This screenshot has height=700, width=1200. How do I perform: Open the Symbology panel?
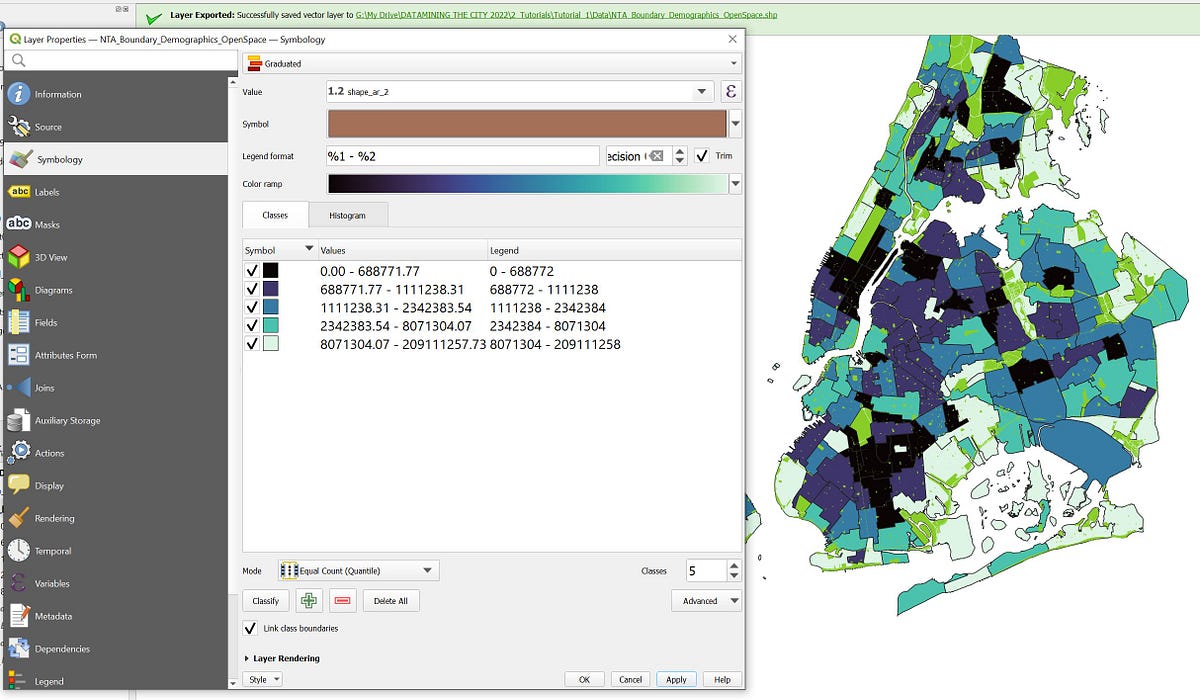coord(60,158)
